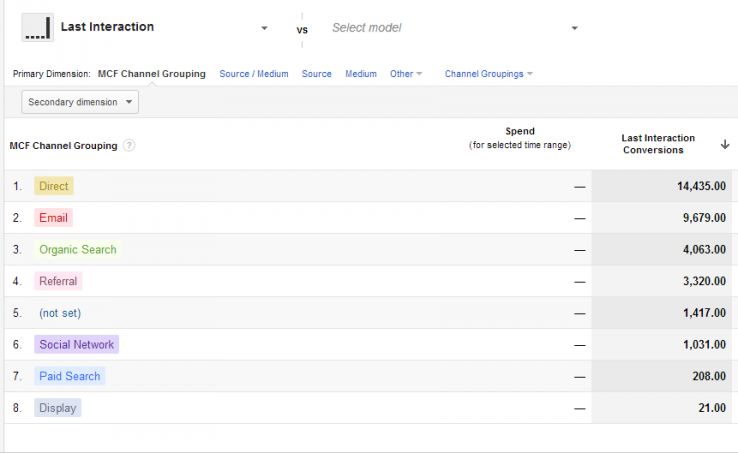Click the Display channel label

point(57,408)
